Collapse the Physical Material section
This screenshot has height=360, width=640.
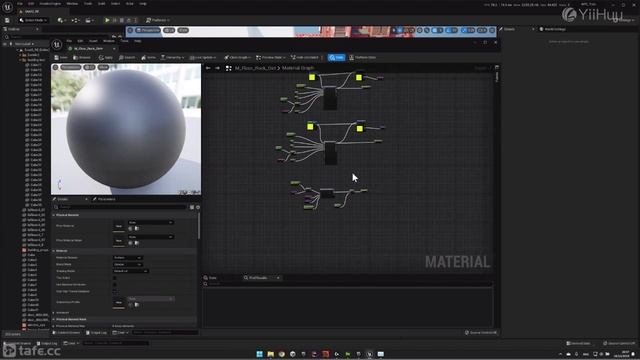point(54,215)
